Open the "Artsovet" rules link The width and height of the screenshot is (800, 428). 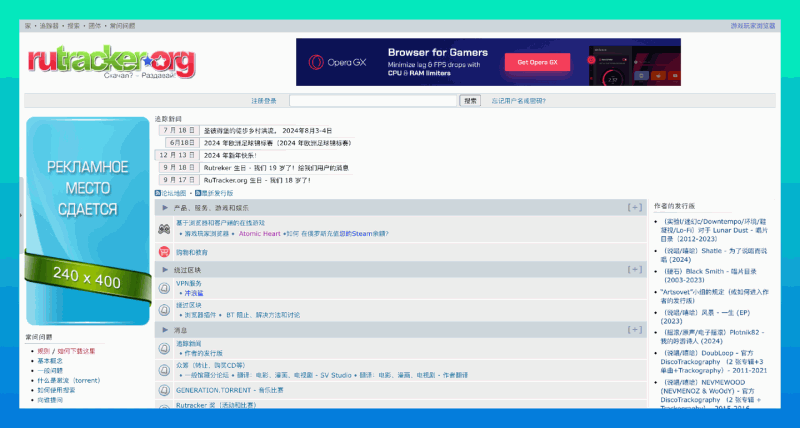(x=714, y=296)
